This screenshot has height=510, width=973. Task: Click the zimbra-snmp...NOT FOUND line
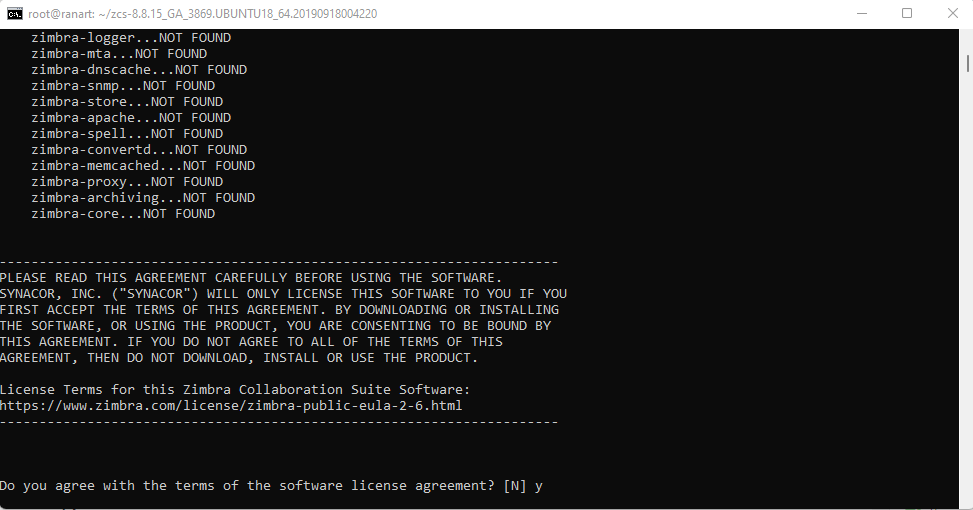coord(123,86)
